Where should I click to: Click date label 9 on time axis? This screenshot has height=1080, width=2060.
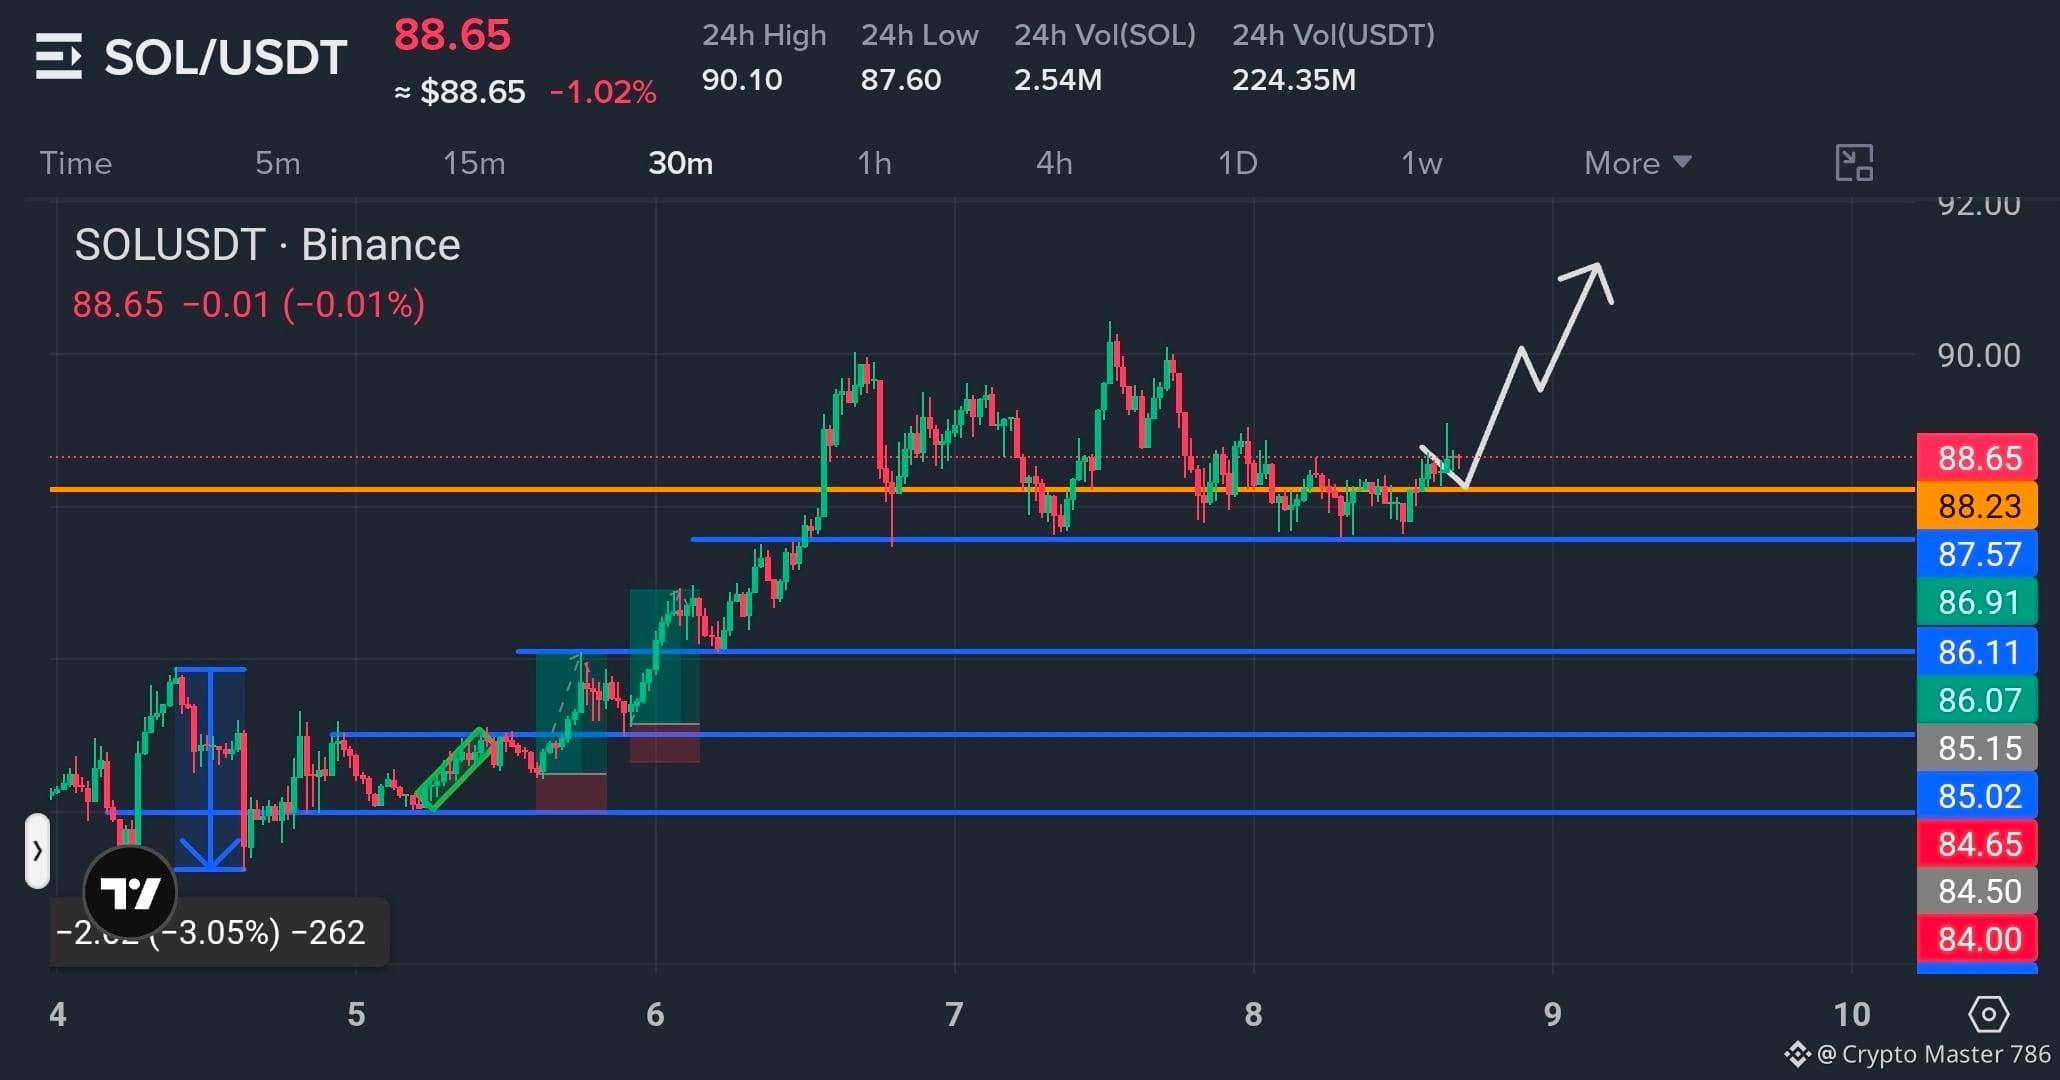(1552, 1015)
